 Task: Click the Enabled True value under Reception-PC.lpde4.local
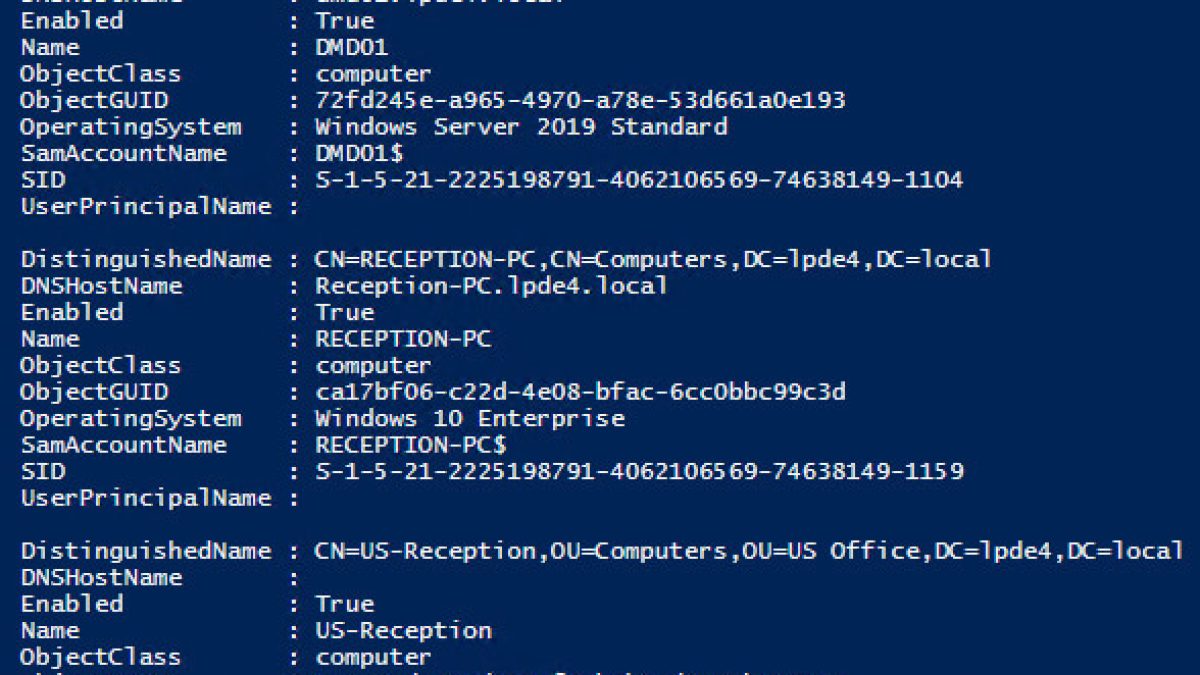click(x=344, y=312)
